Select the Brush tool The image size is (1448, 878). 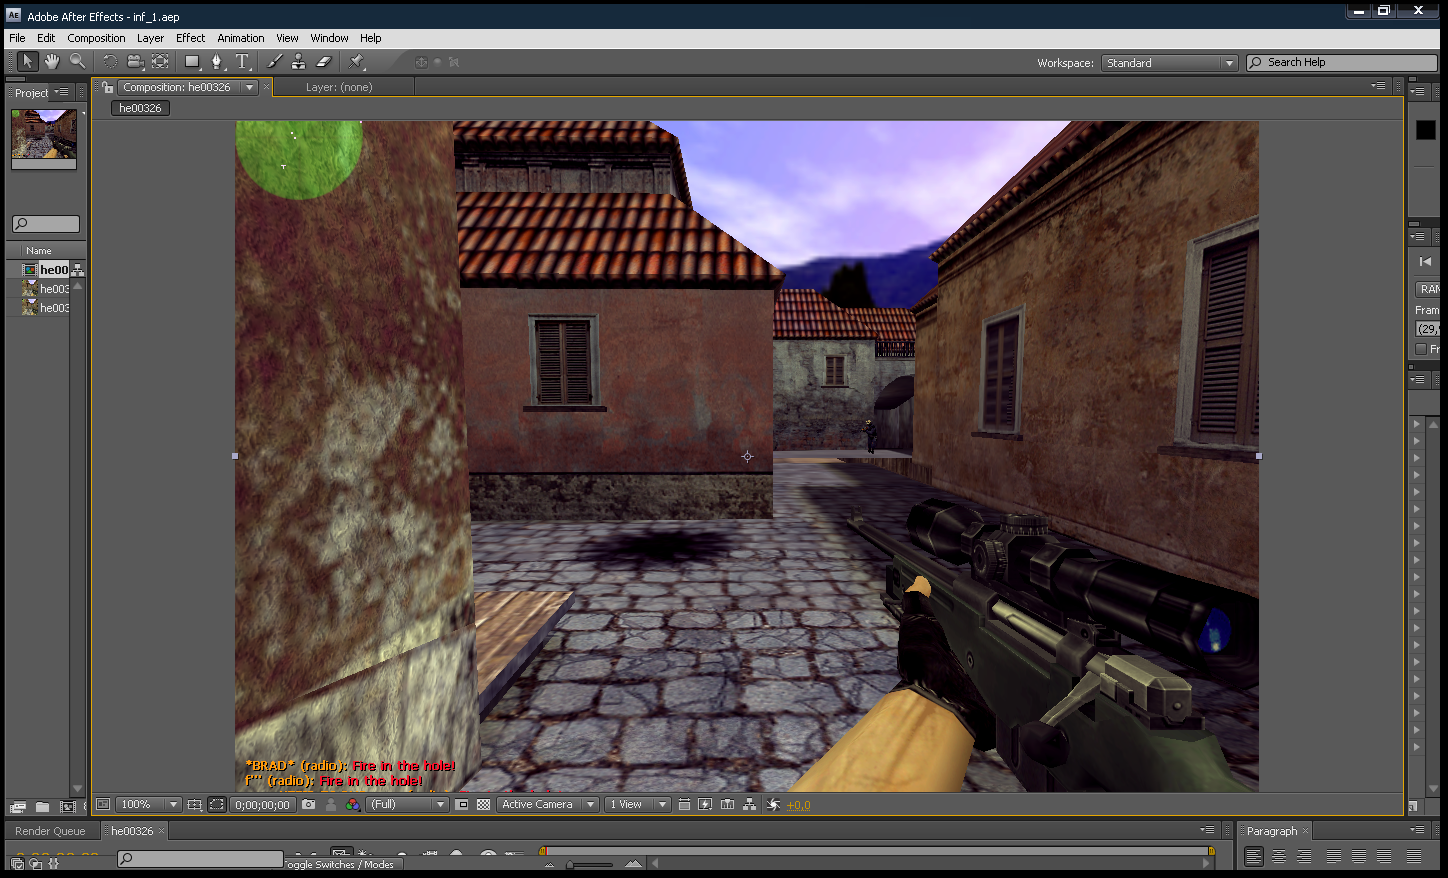click(274, 62)
